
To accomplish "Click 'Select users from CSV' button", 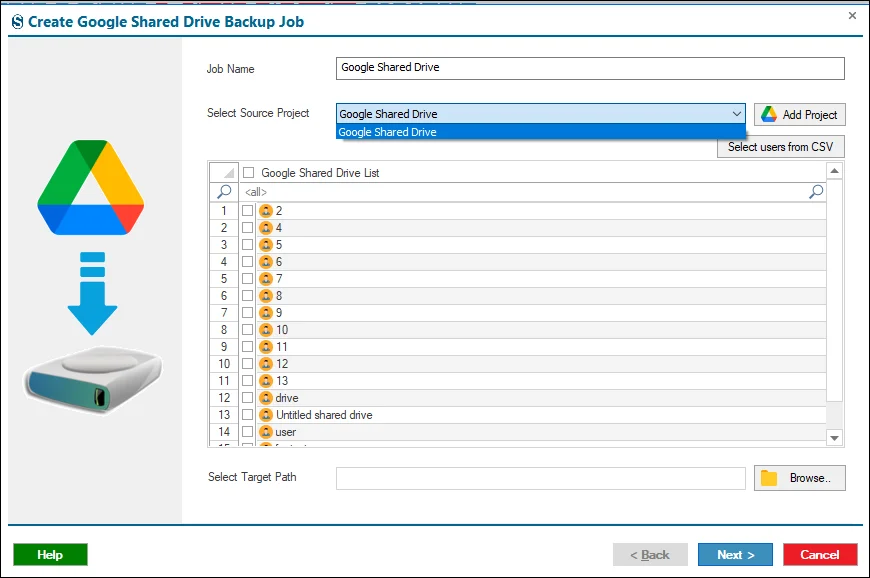I will [x=781, y=147].
